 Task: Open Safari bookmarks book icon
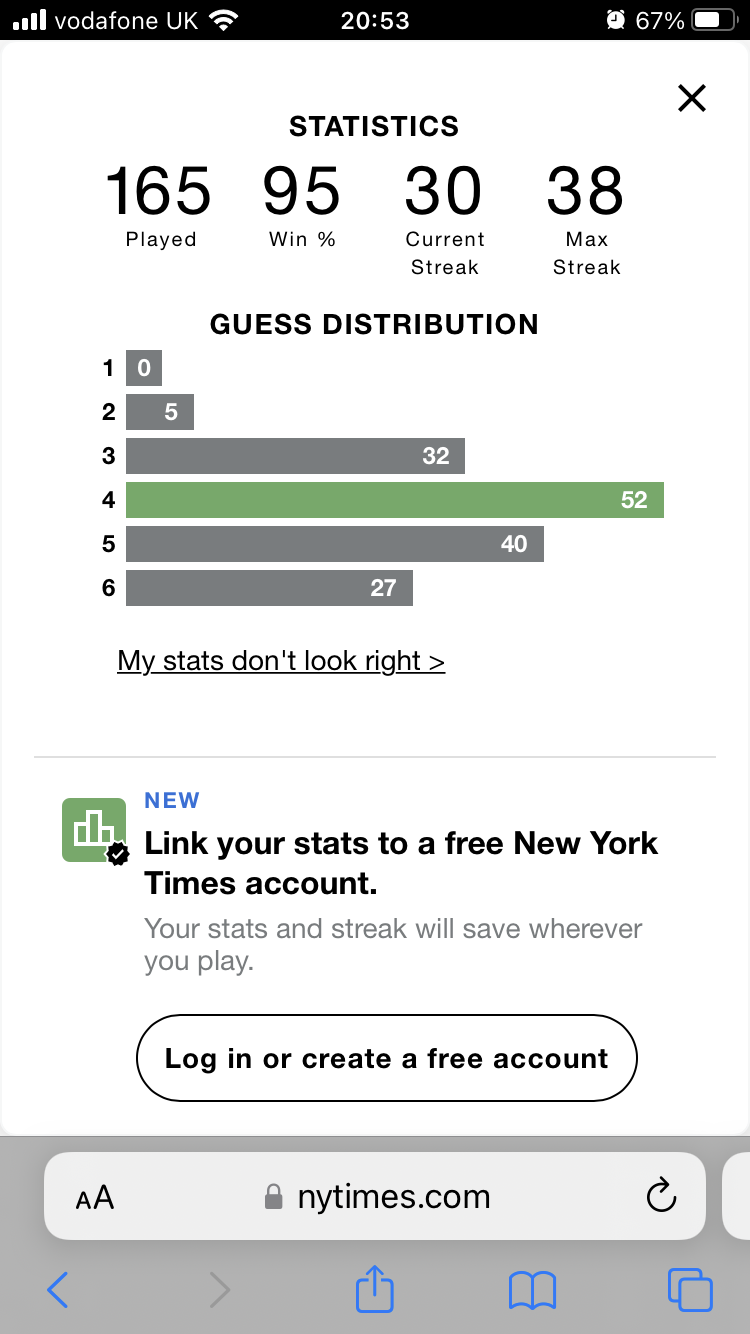[x=532, y=1290]
